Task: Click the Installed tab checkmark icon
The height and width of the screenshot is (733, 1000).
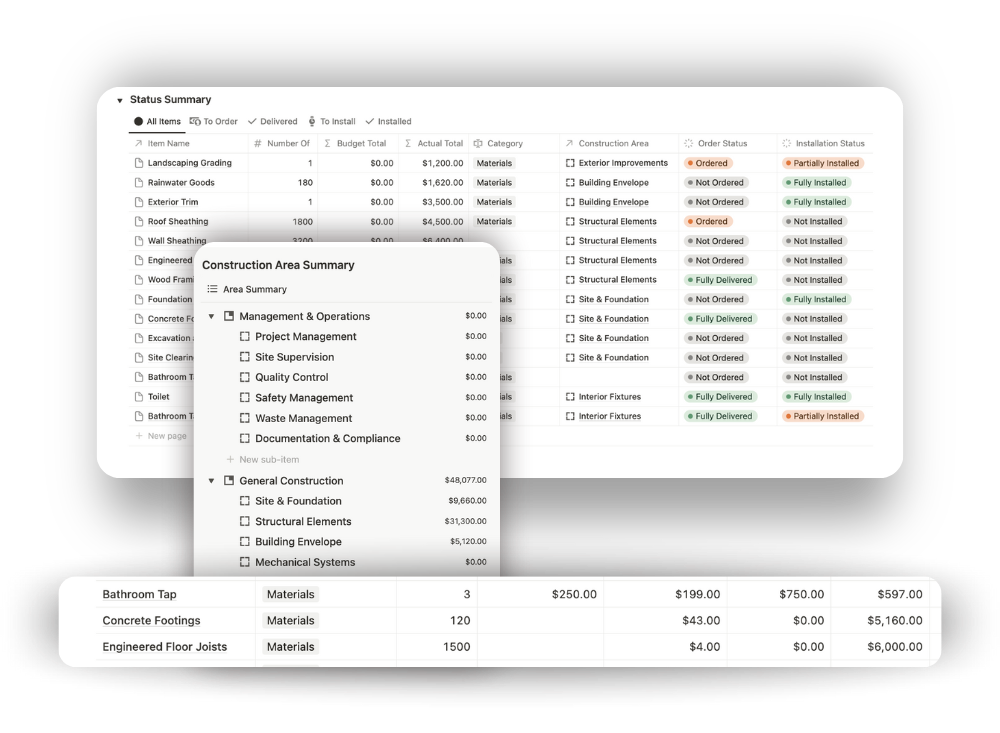Action: pos(370,122)
